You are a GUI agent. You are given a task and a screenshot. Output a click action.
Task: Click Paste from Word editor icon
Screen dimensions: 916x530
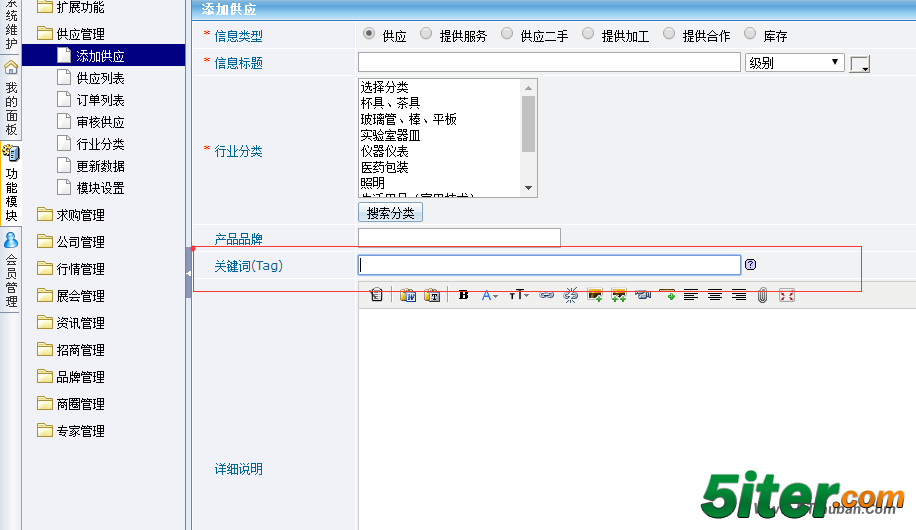pos(408,295)
